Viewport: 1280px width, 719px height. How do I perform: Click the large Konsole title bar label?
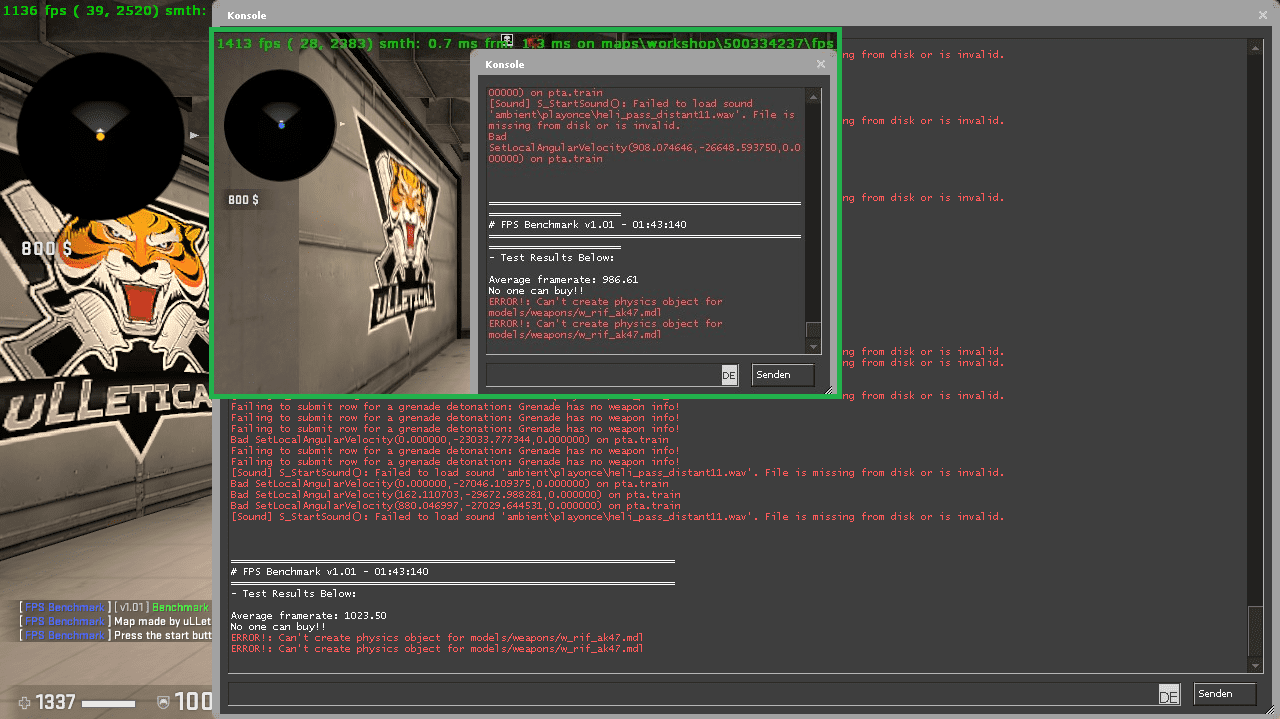click(x=247, y=16)
